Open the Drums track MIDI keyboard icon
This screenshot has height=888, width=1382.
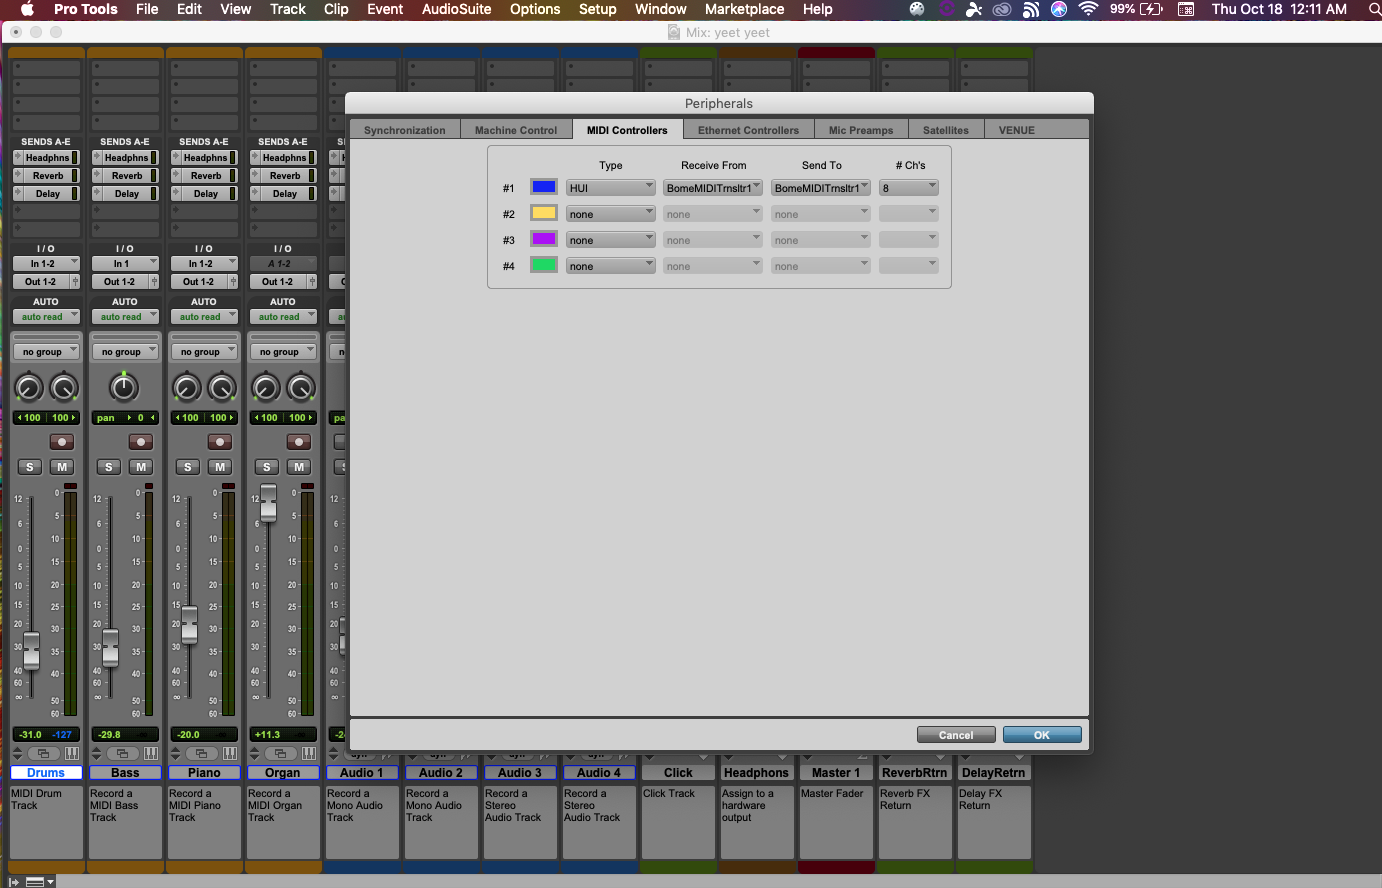click(72, 753)
